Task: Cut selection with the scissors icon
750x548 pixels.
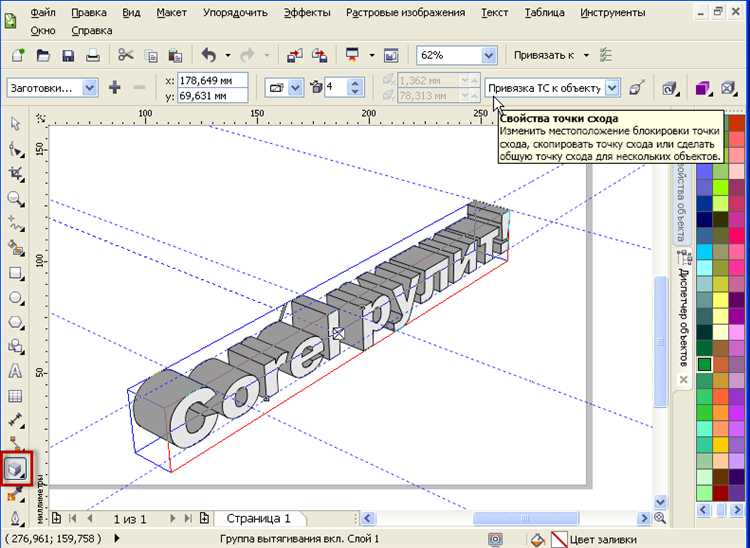Action: coord(126,55)
